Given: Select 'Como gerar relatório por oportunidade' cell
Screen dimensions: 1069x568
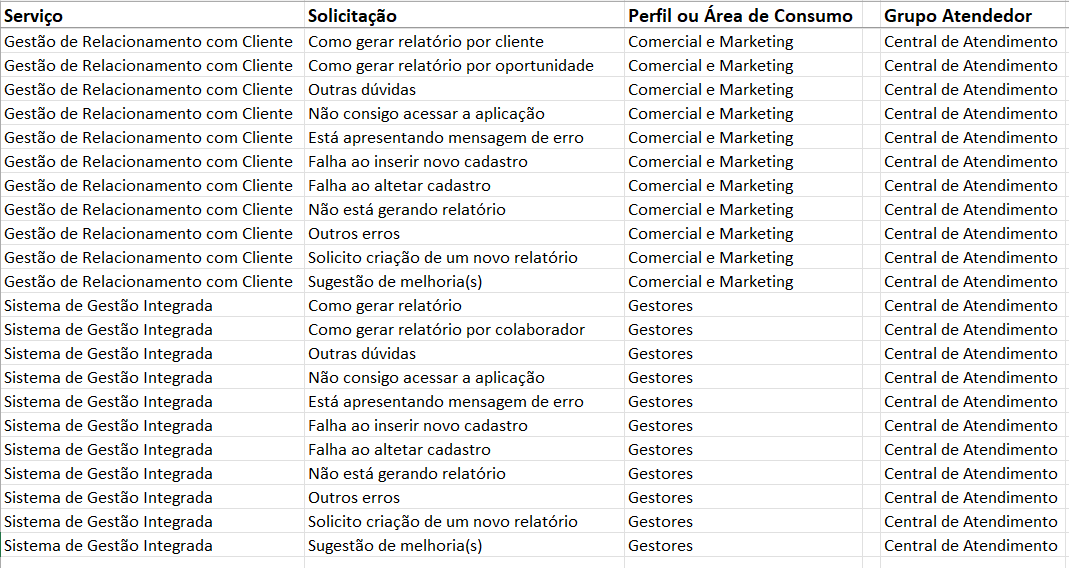Looking at the screenshot, I should tap(451, 66).
